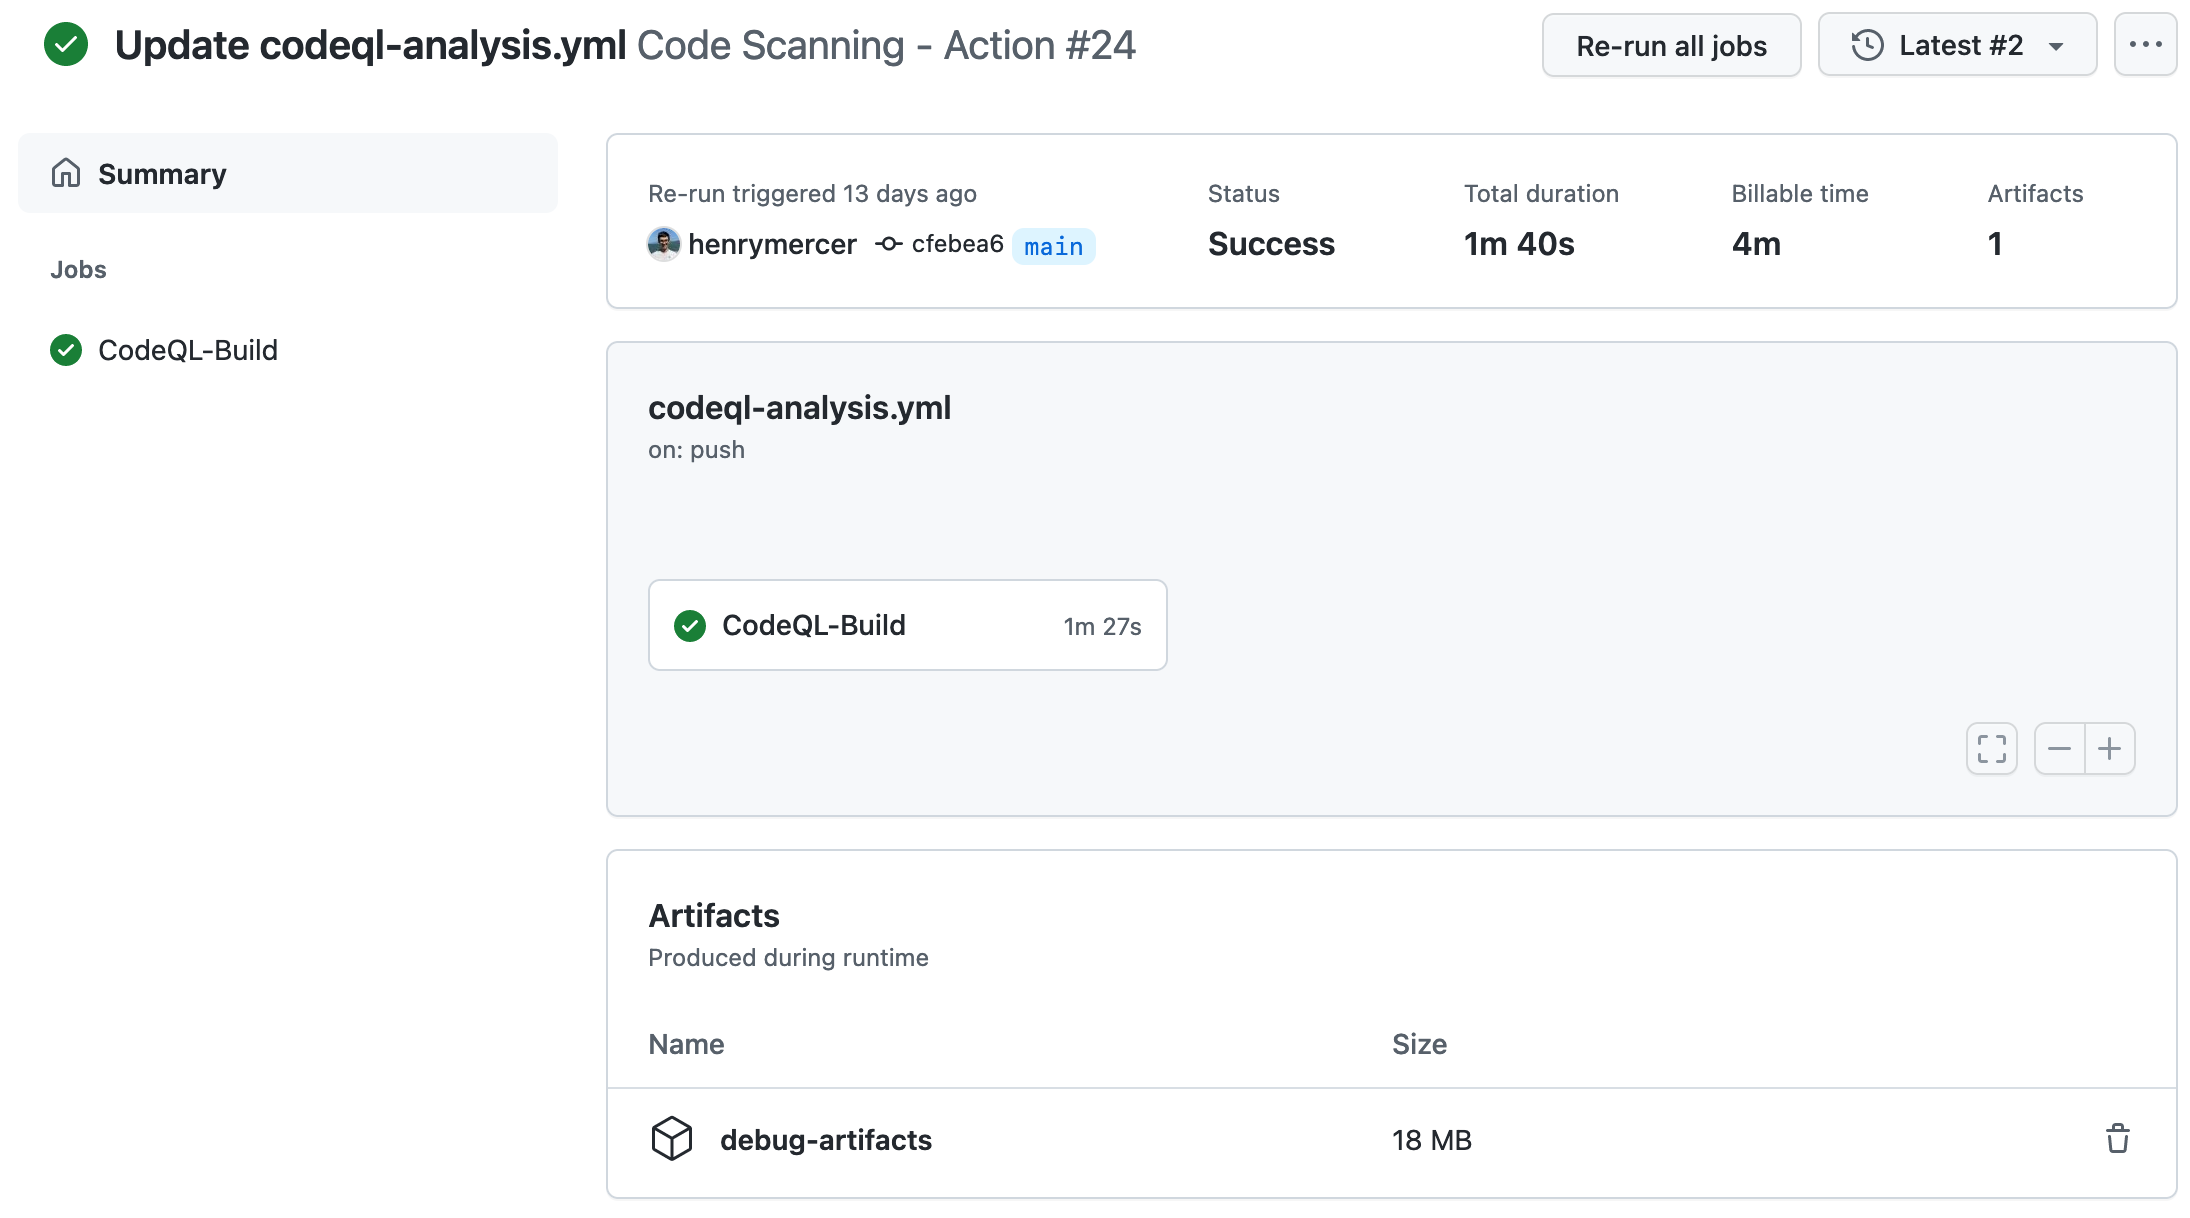Viewport: 2190px width, 1218px height.
Task: Delete debug-artifacts with trash icon
Action: 2118,1139
